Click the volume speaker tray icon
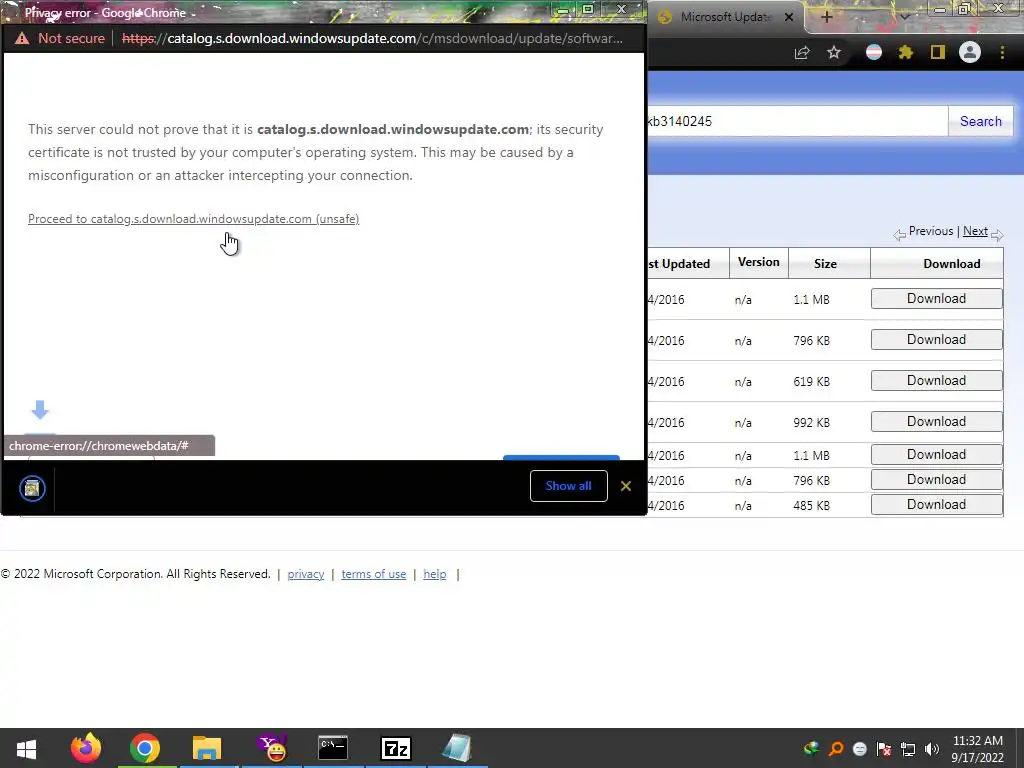Screen dimensions: 1024x768 932,749
